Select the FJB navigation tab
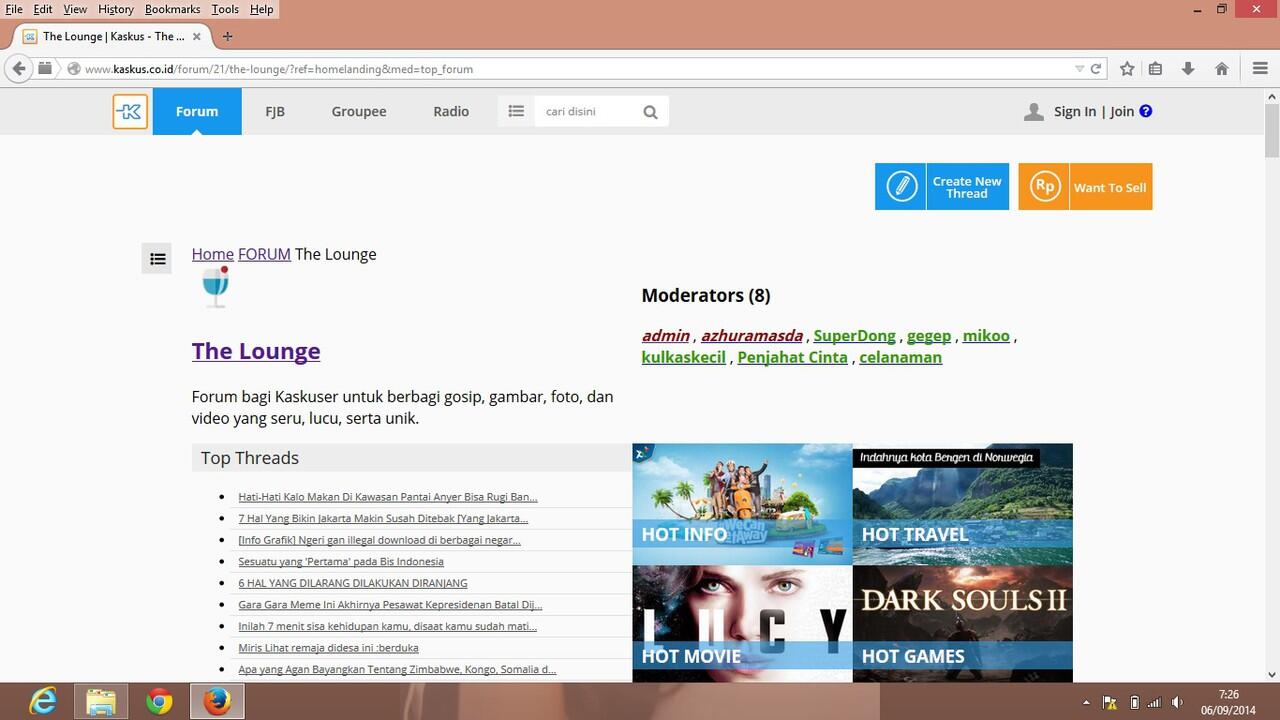 tap(275, 111)
